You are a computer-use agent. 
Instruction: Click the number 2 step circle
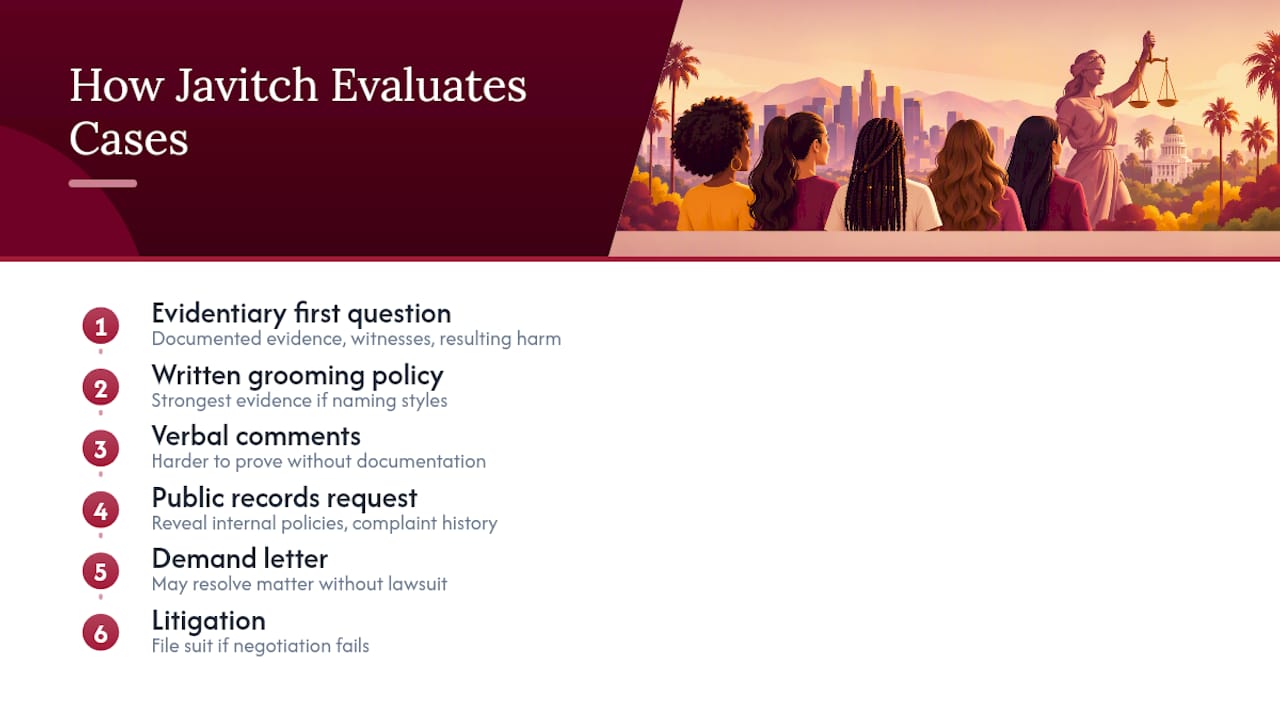(x=100, y=388)
